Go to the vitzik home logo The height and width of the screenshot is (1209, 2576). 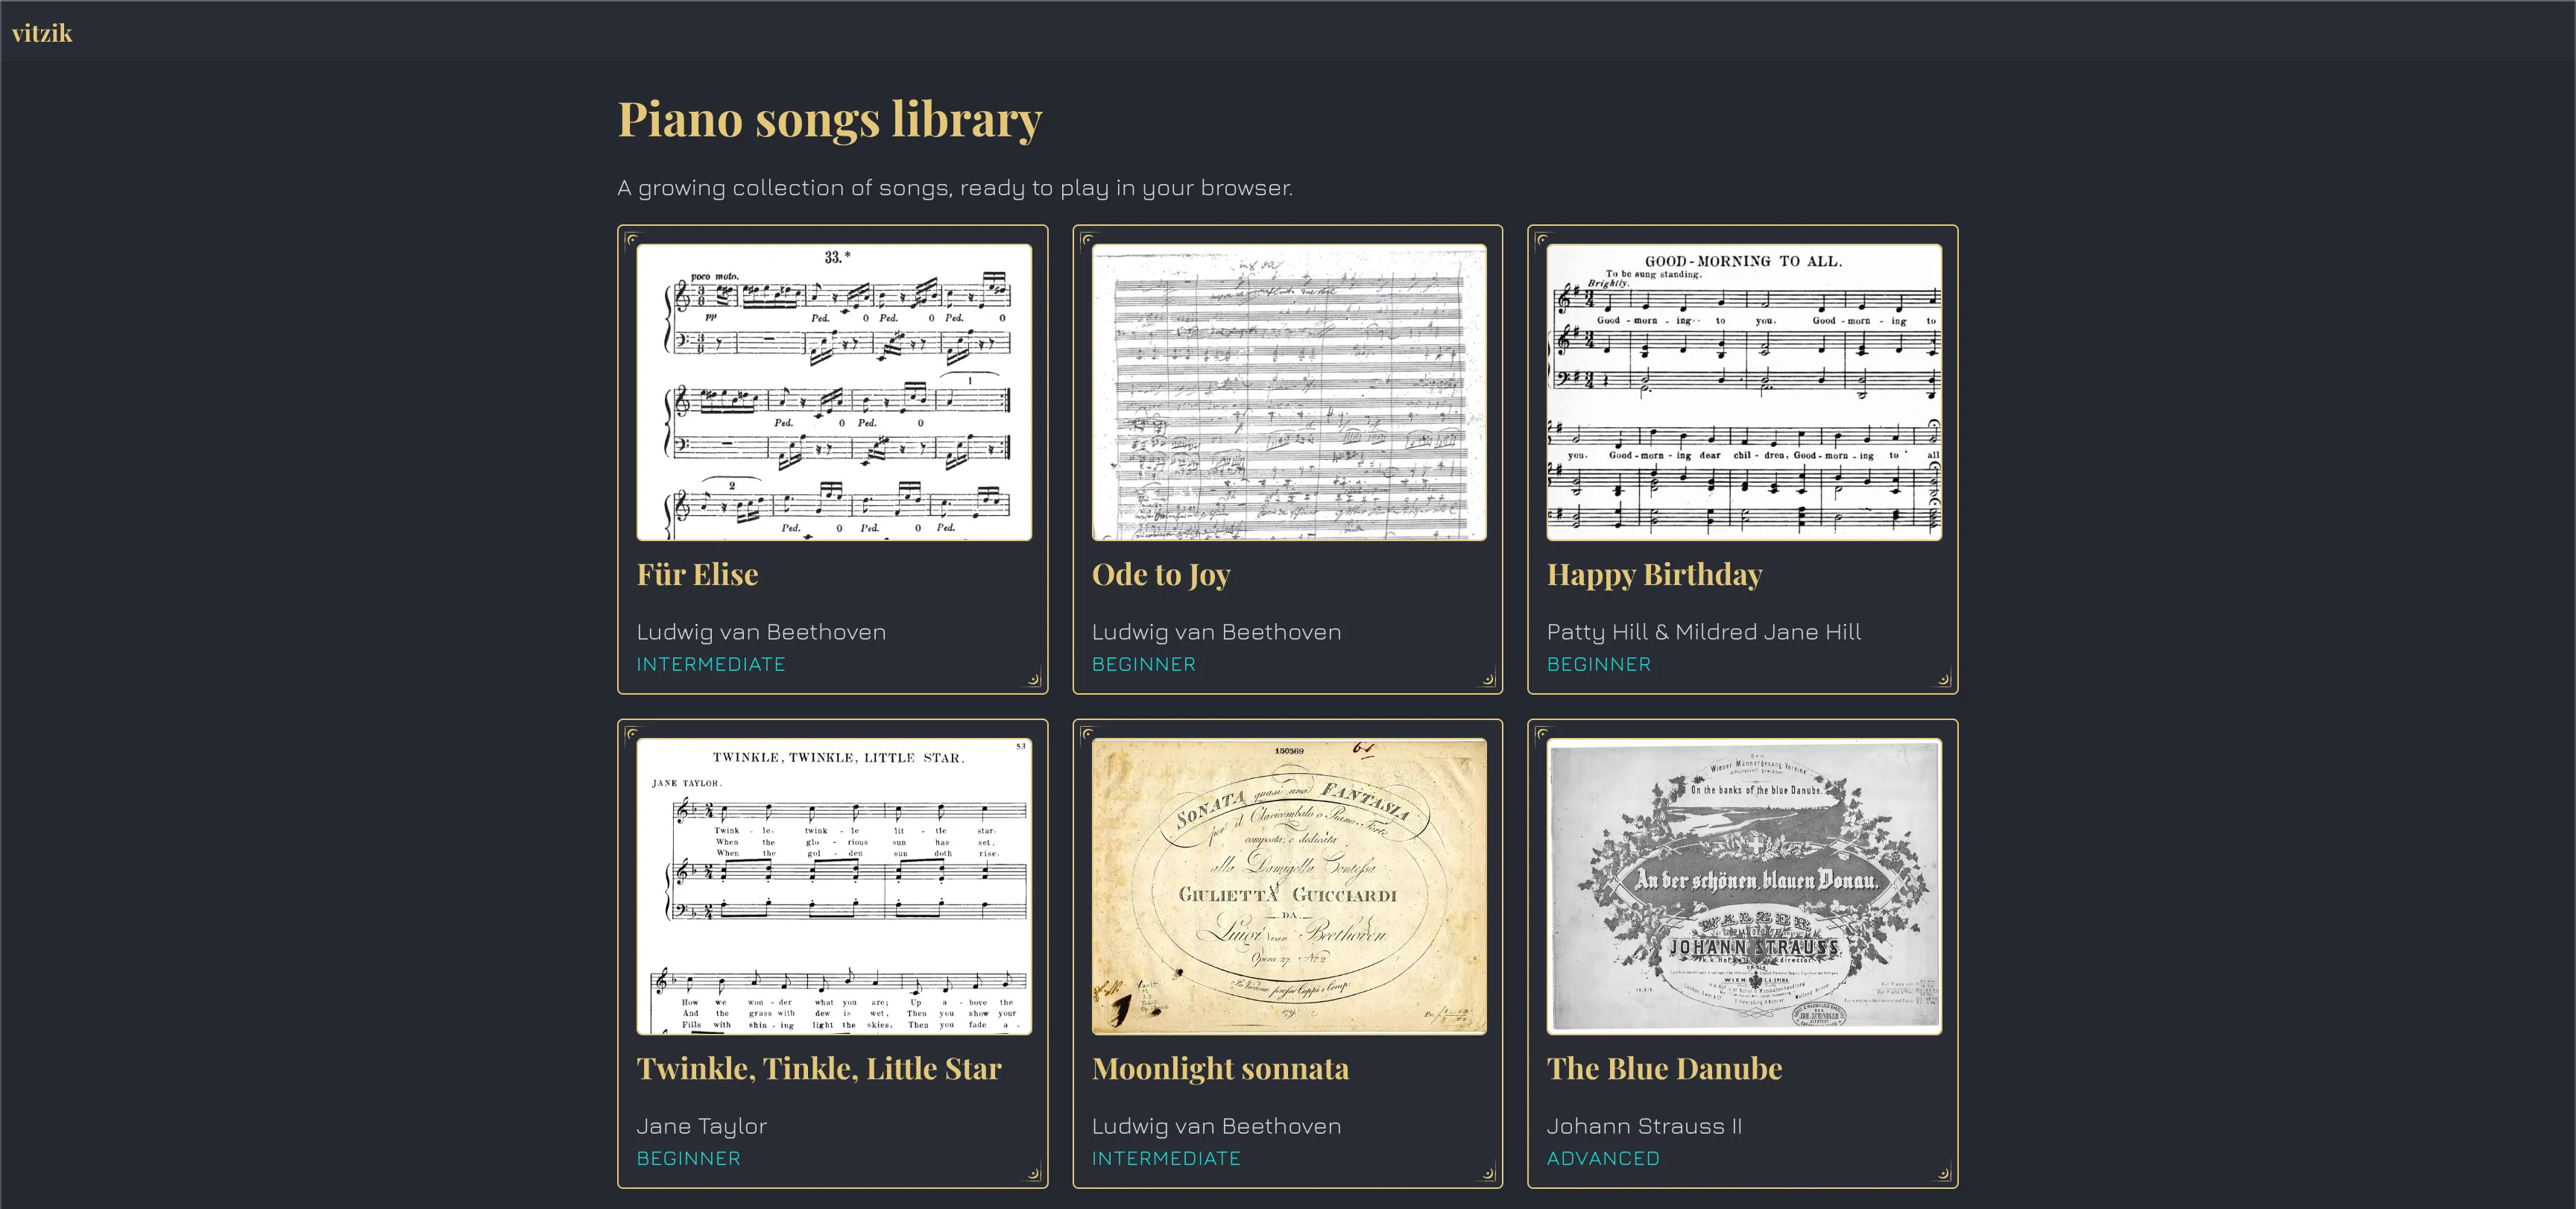point(42,33)
